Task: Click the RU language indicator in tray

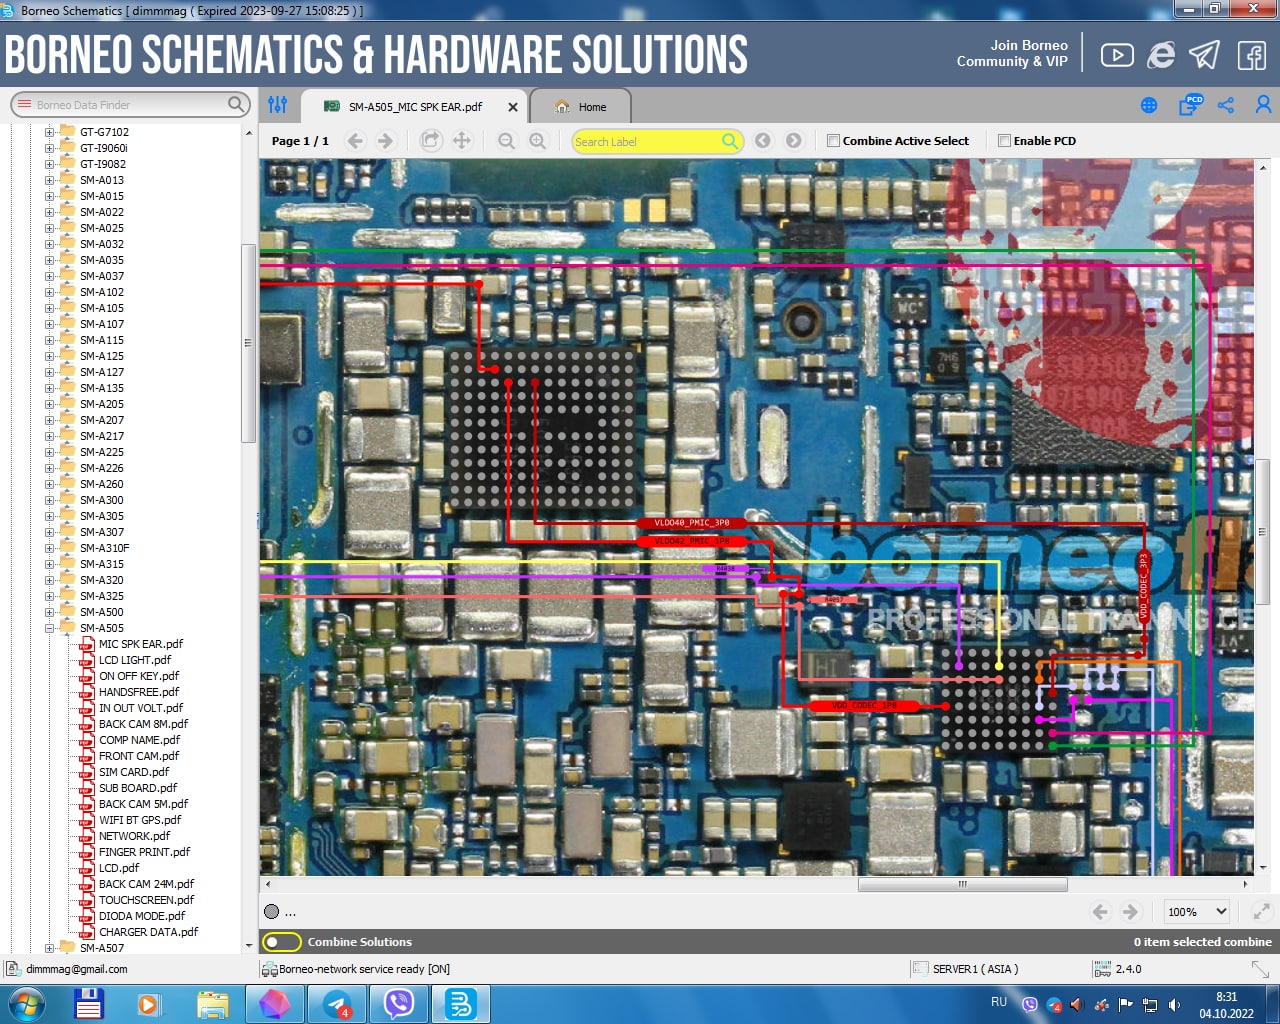Action: [999, 1002]
